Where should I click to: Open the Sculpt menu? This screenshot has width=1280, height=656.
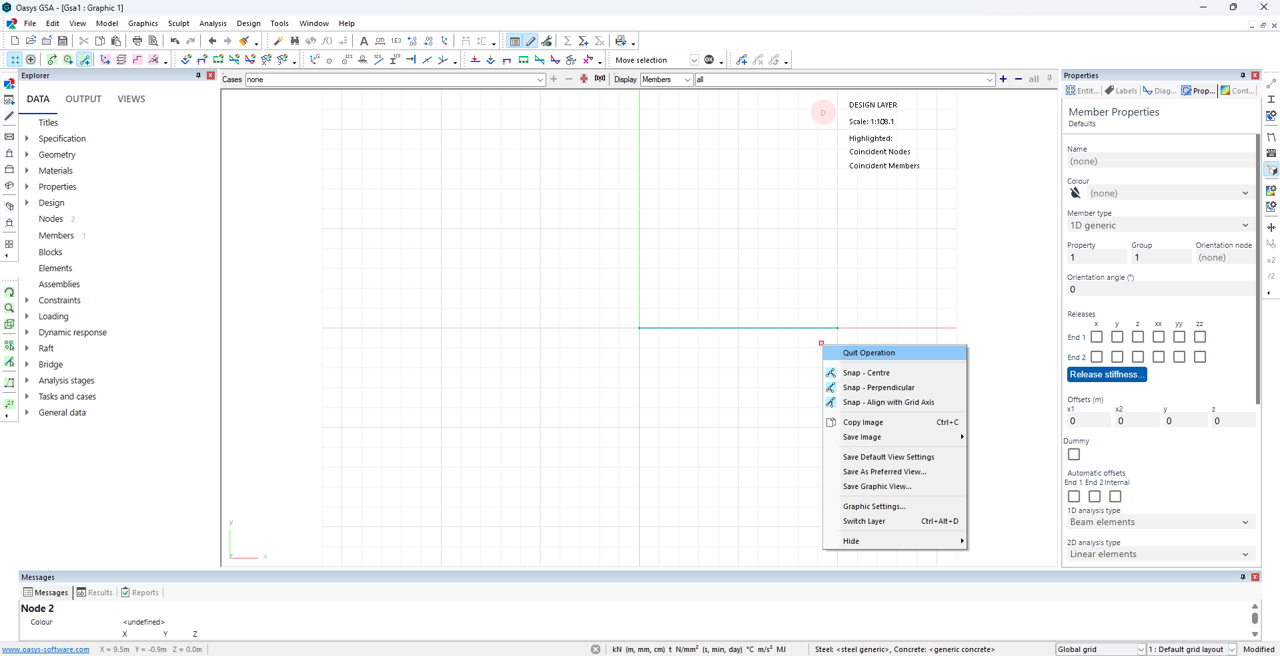coord(178,23)
